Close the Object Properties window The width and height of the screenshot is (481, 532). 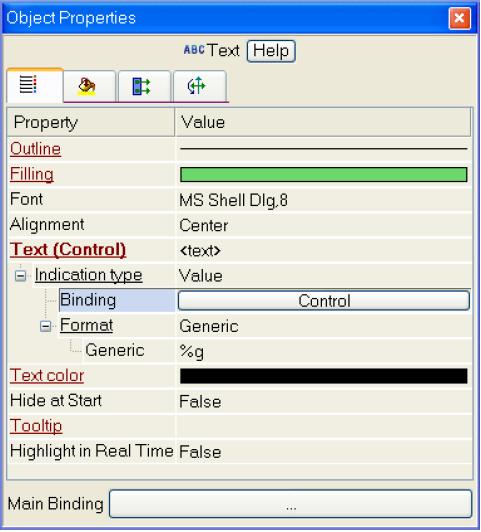pos(460,18)
